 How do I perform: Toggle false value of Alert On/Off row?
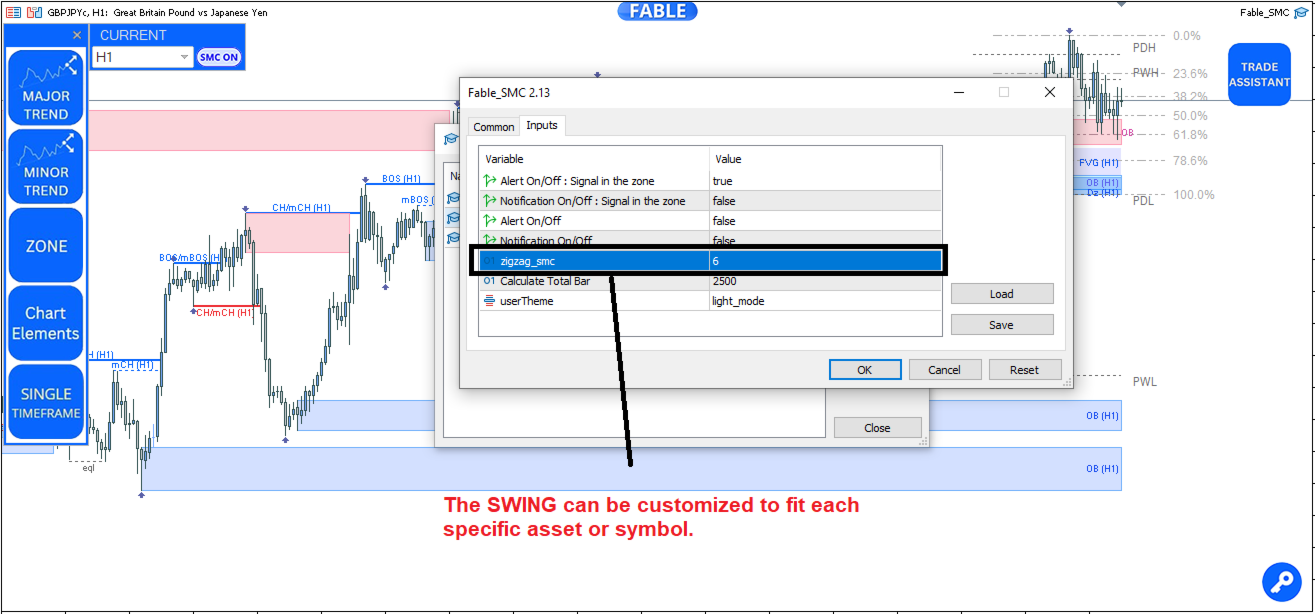[825, 221]
